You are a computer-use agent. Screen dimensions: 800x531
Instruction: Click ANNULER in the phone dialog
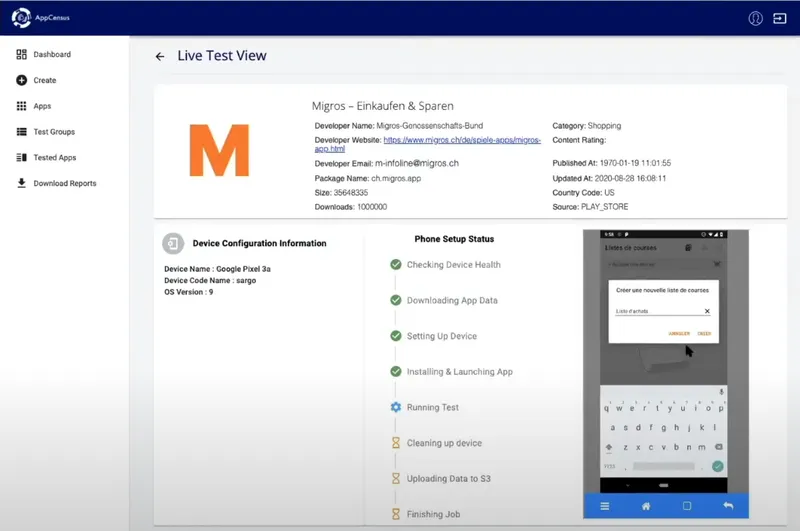tap(679, 334)
